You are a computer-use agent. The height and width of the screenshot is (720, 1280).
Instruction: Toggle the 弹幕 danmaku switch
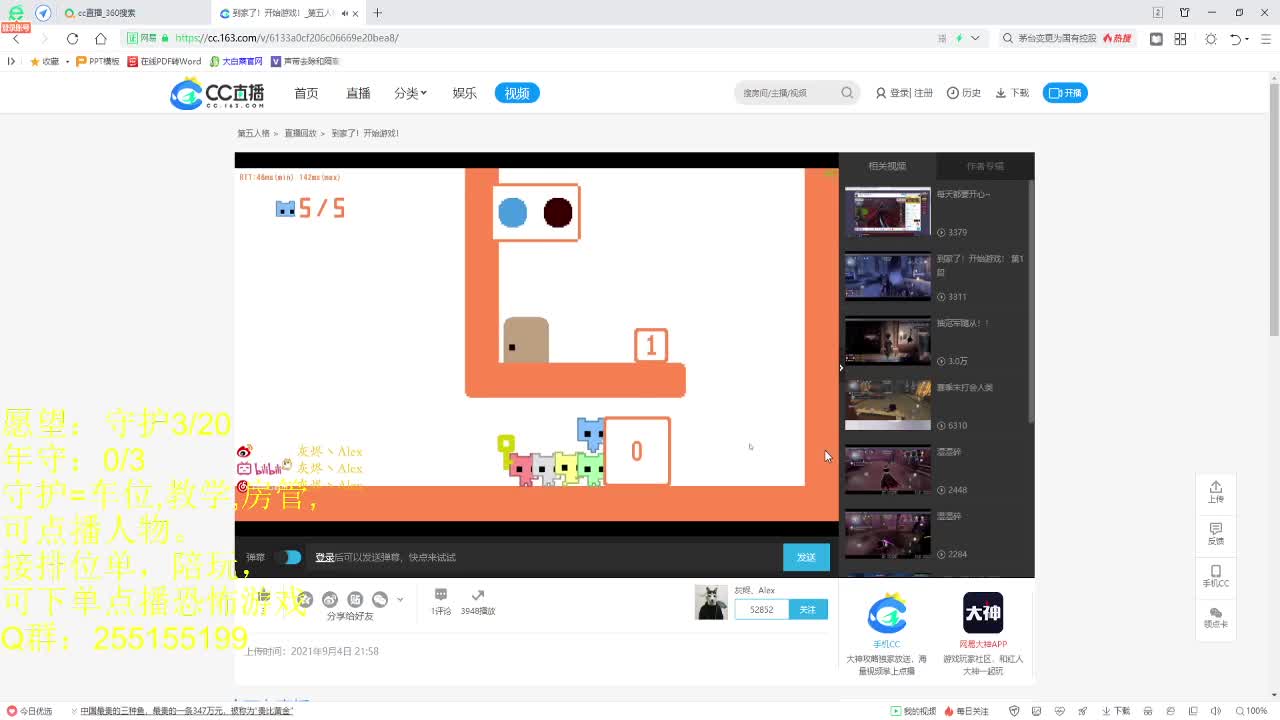pyautogui.click(x=288, y=557)
